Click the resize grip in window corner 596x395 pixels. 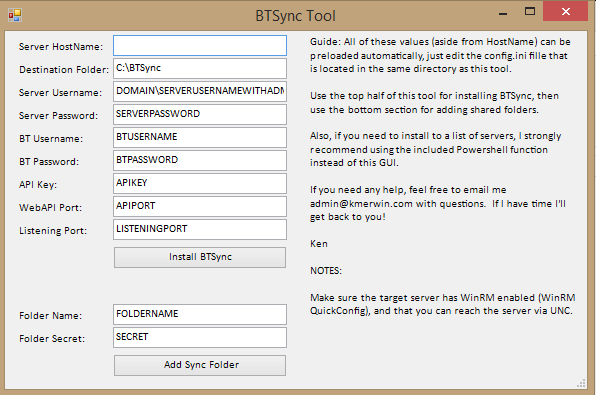coord(581,383)
